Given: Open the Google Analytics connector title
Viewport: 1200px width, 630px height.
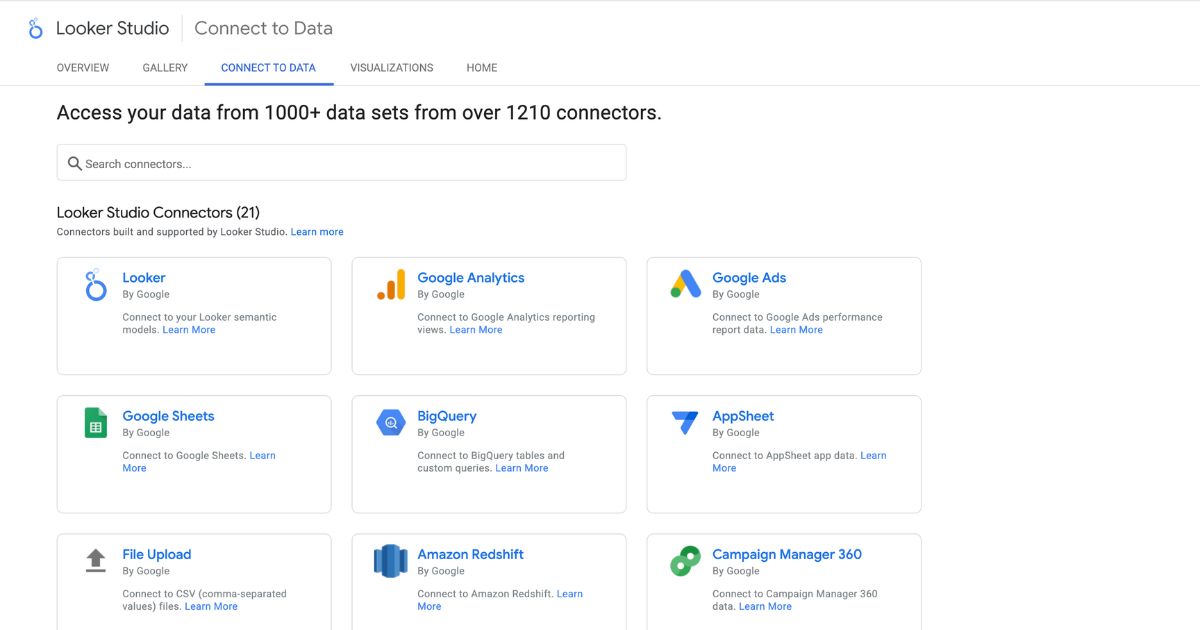Looking at the screenshot, I should coord(471,278).
